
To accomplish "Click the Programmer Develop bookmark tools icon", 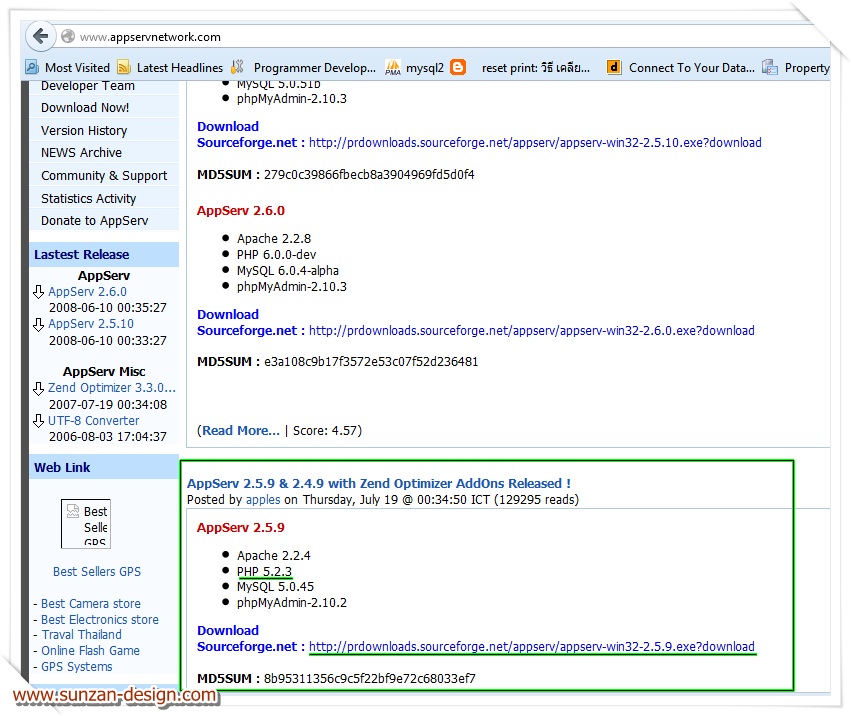I will (237, 67).
